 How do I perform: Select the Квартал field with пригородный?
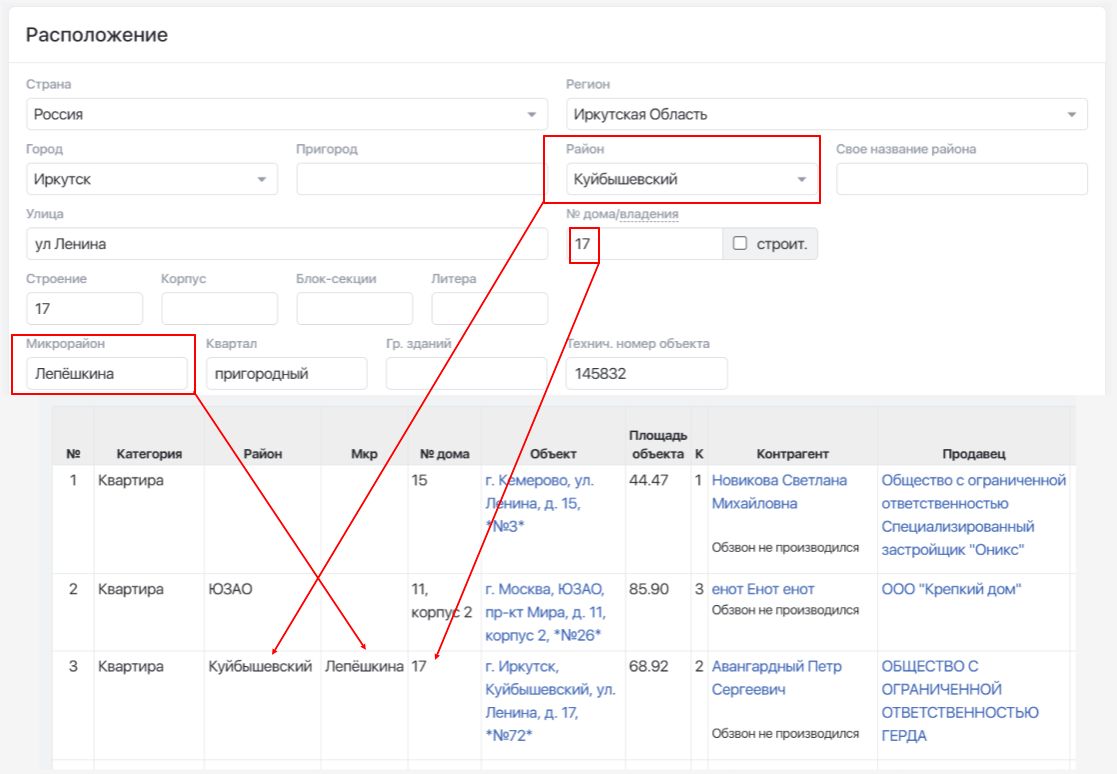click(x=286, y=373)
